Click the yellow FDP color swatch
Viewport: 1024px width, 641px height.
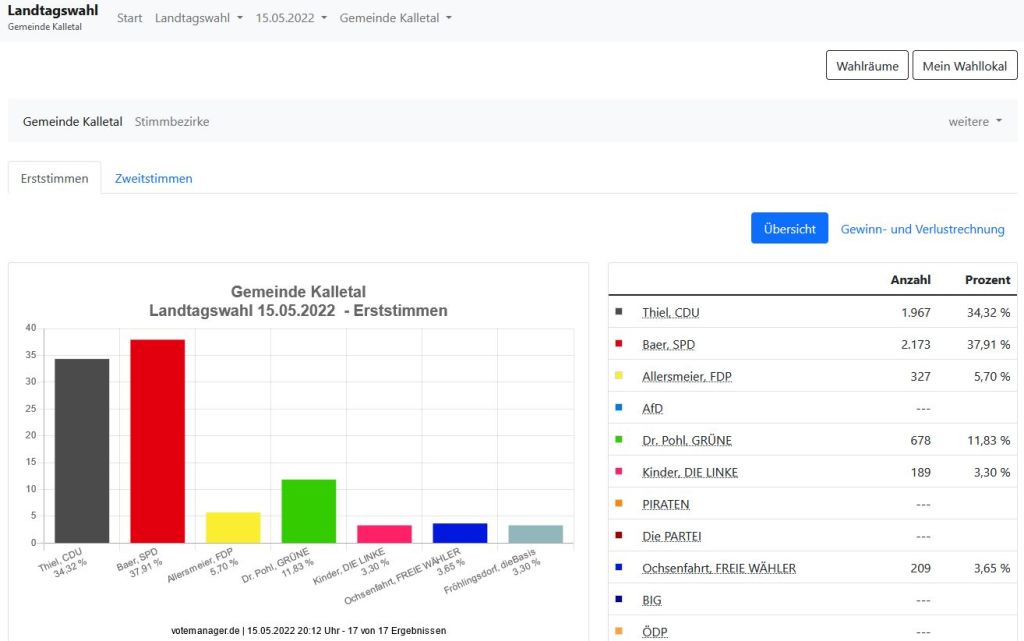pos(618,375)
